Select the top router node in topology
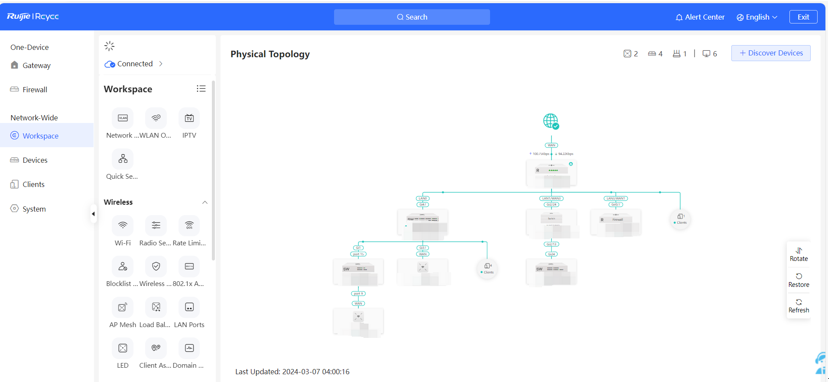The width and height of the screenshot is (829, 387). click(551, 173)
